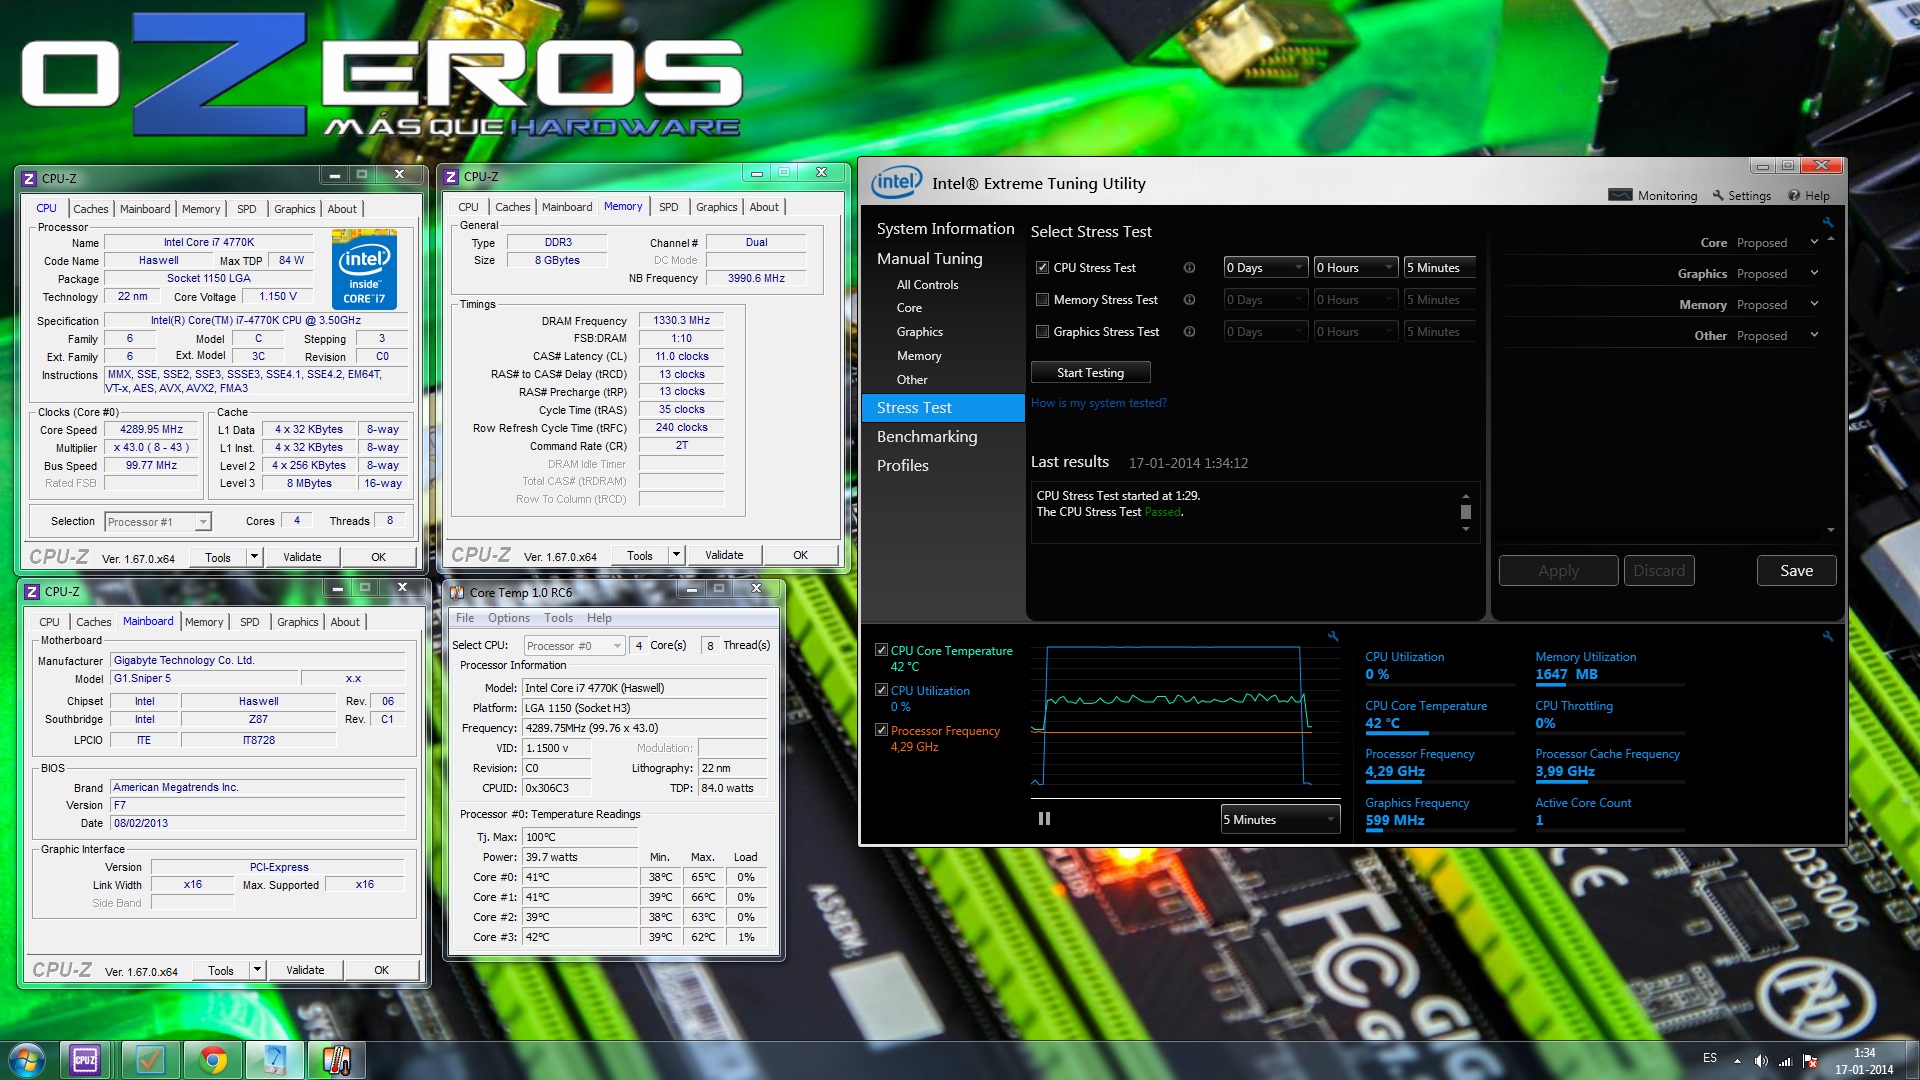Click the Core Temp title bar icon
This screenshot has height=1080, width=1920.
point(457,592)
